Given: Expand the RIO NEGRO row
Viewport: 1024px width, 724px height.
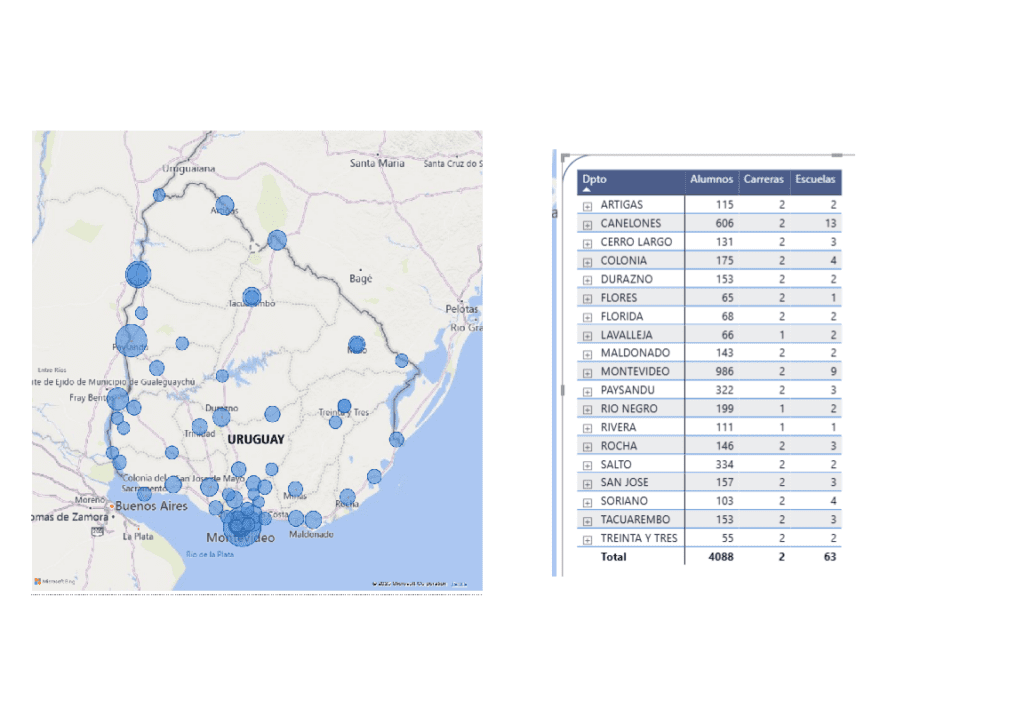Looking at the screenshot, I should tap(587, 410).
